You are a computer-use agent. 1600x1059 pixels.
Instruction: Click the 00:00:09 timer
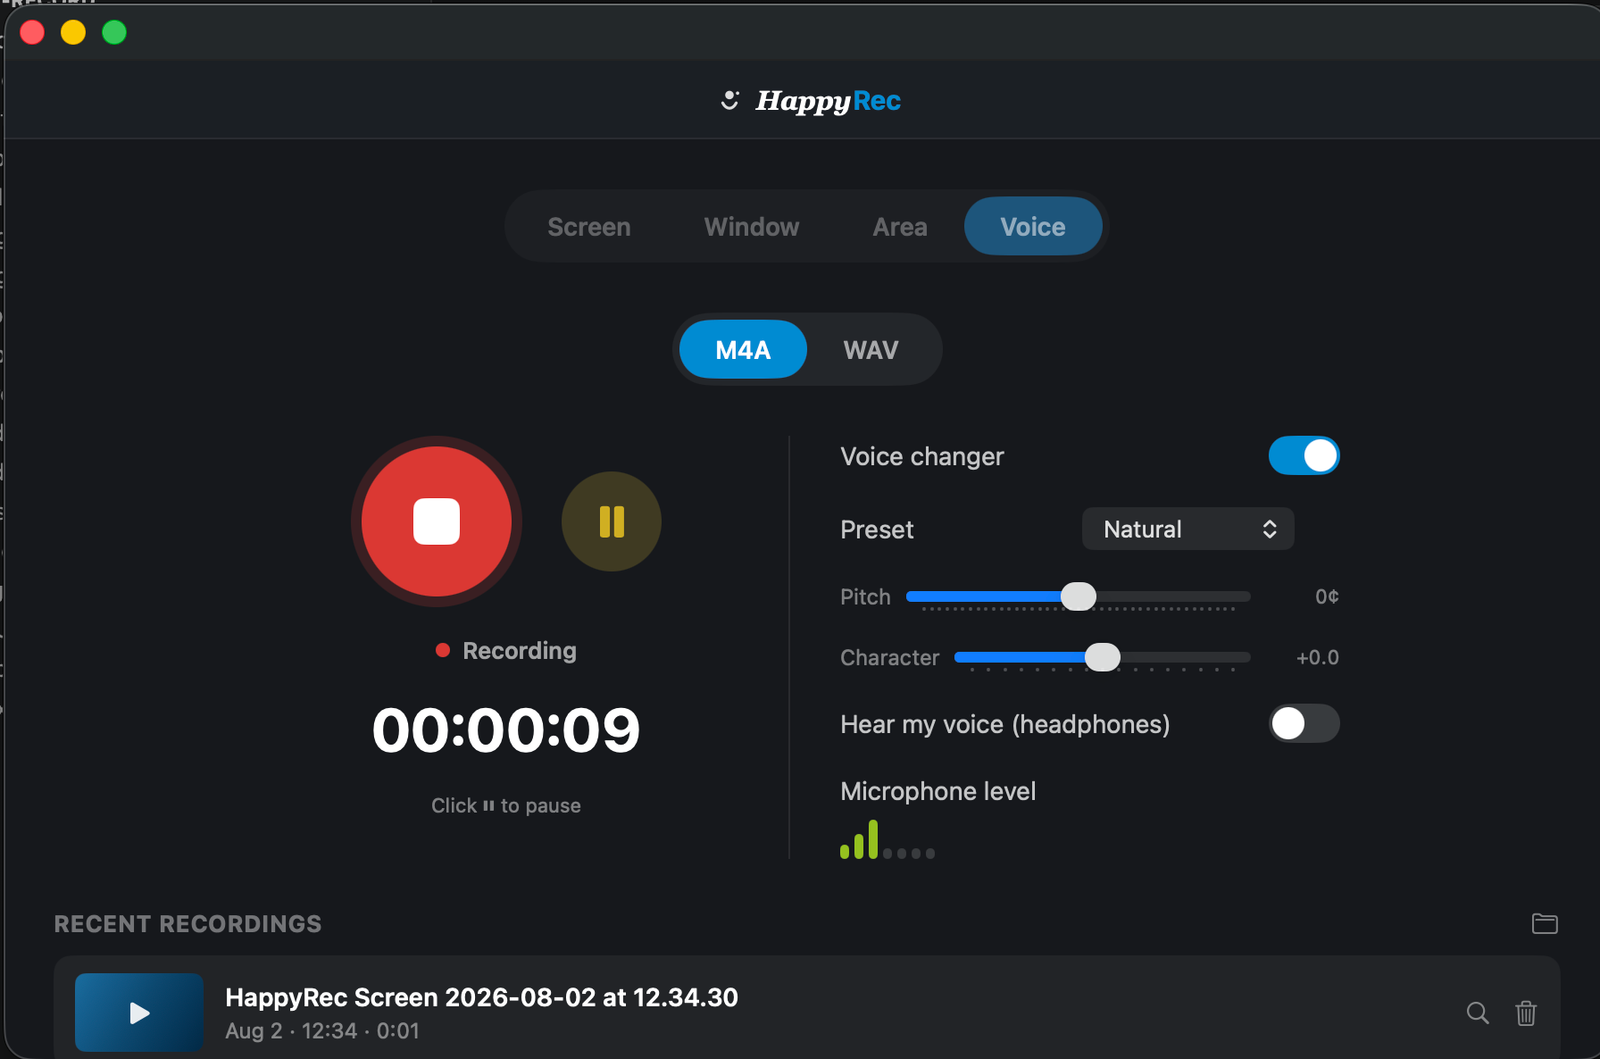[x=506, y=730]
